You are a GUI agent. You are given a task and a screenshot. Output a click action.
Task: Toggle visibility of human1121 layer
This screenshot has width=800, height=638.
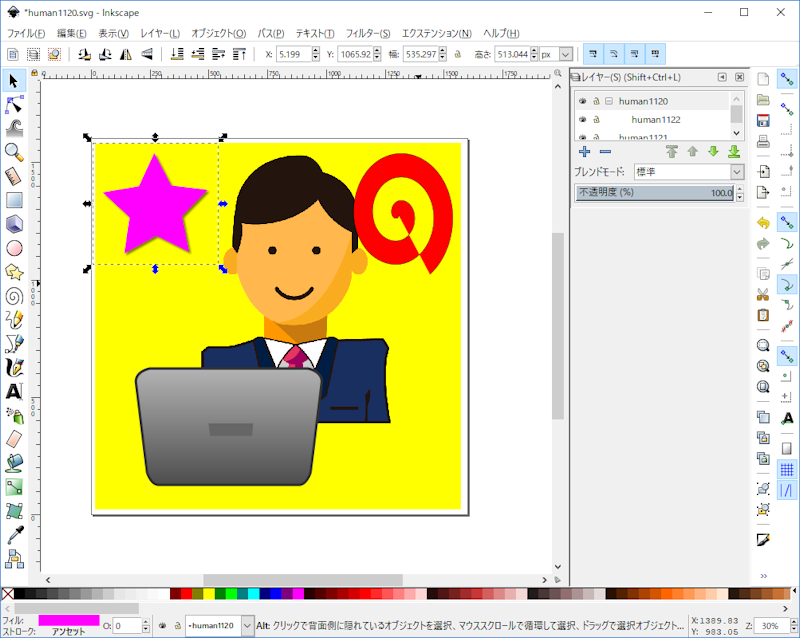pos(583,137)
